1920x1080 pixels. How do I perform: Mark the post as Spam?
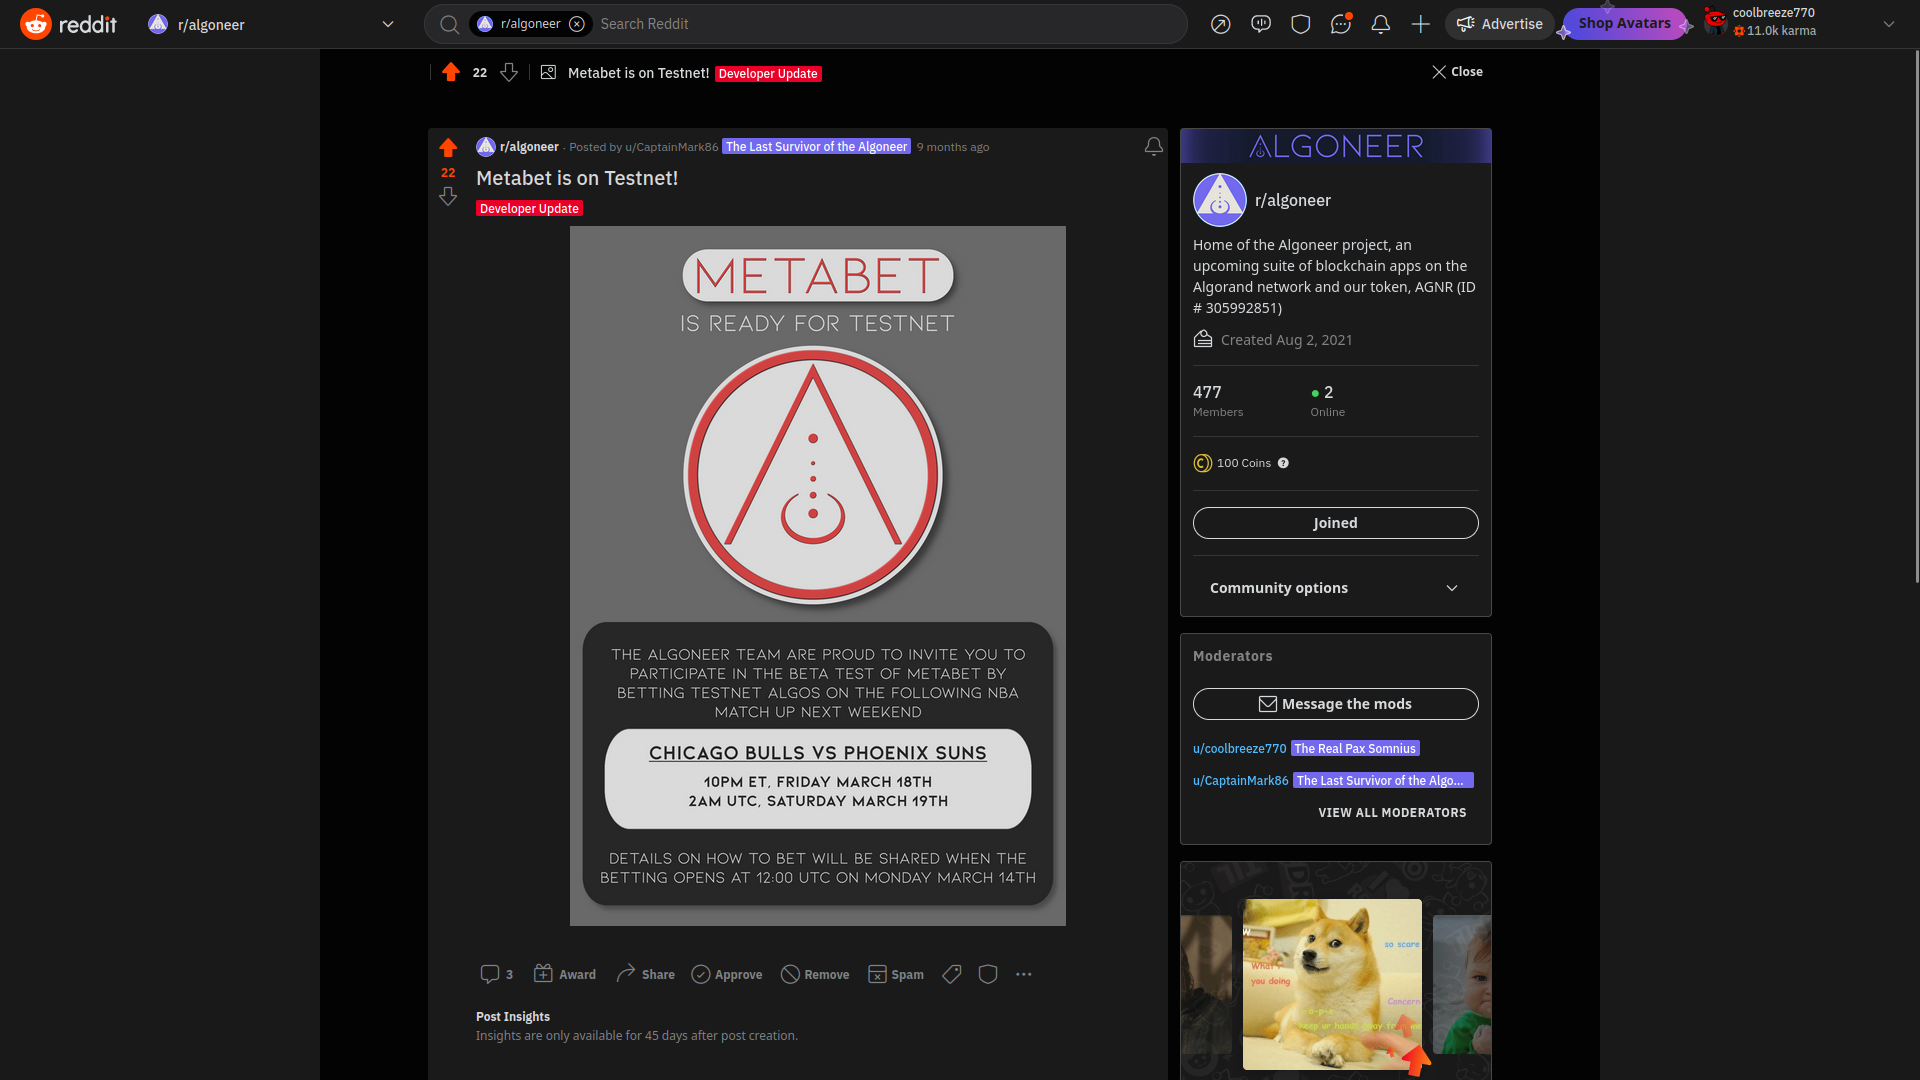pyautogui.click(x=896, y=974)
